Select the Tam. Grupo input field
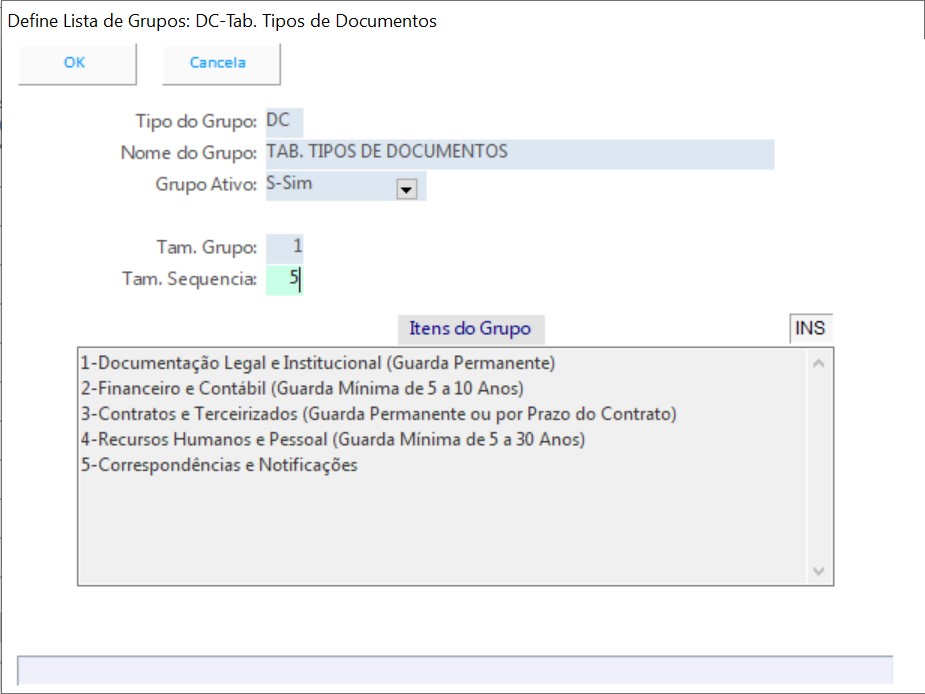Image resolution: width=925 pixels, height=694 pixels. pyautogui.click(x=285, y=247)
